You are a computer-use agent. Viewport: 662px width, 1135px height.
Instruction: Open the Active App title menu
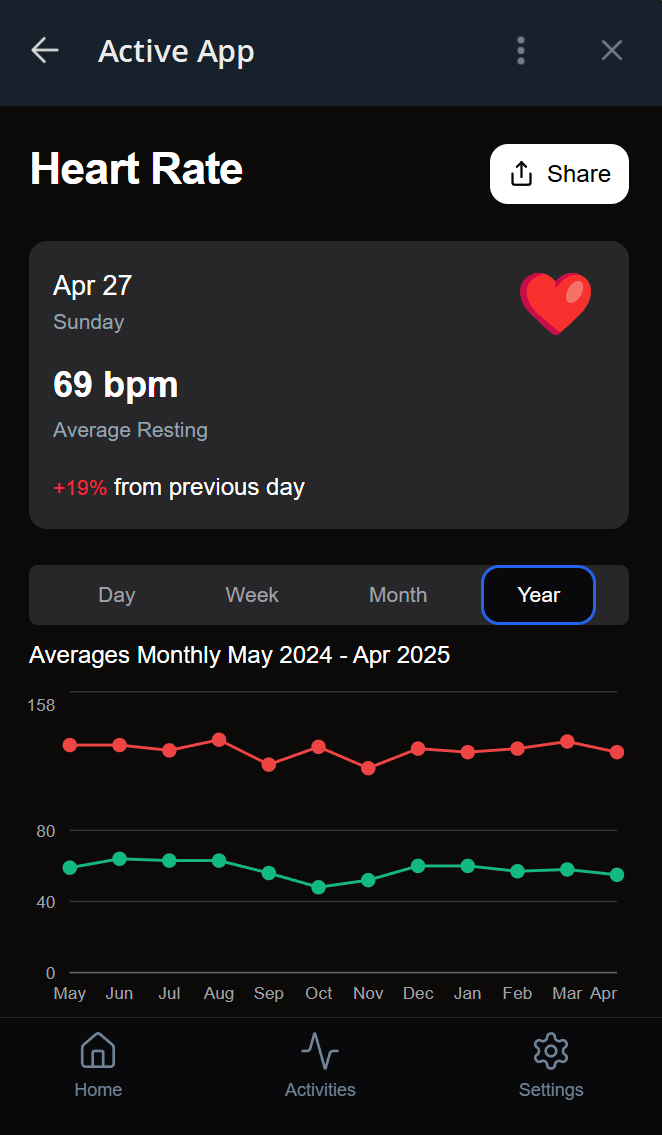[176, 50]
